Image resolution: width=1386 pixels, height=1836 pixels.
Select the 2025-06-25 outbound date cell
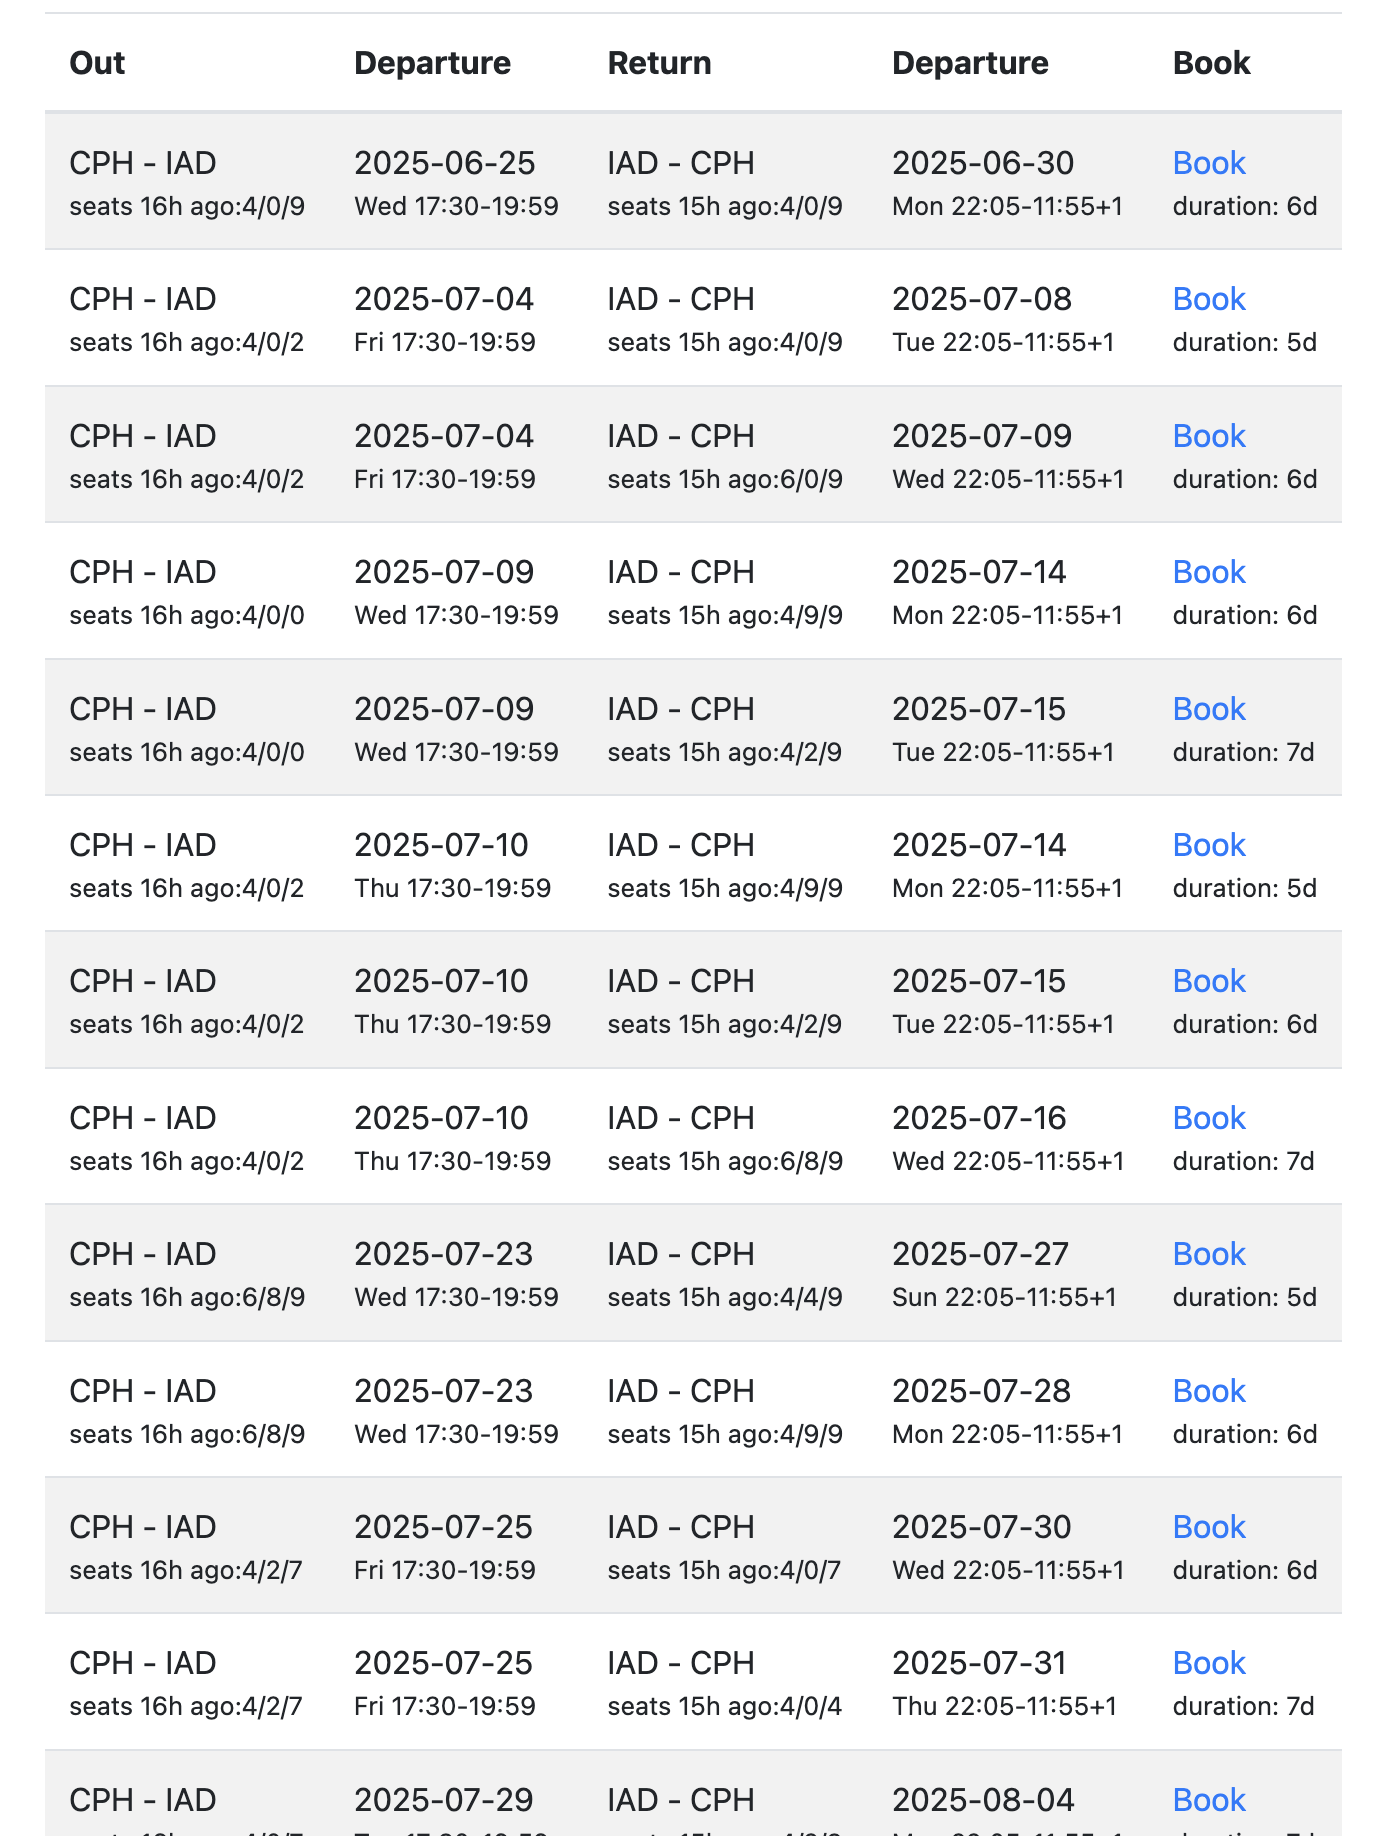(x=445, y=163)
